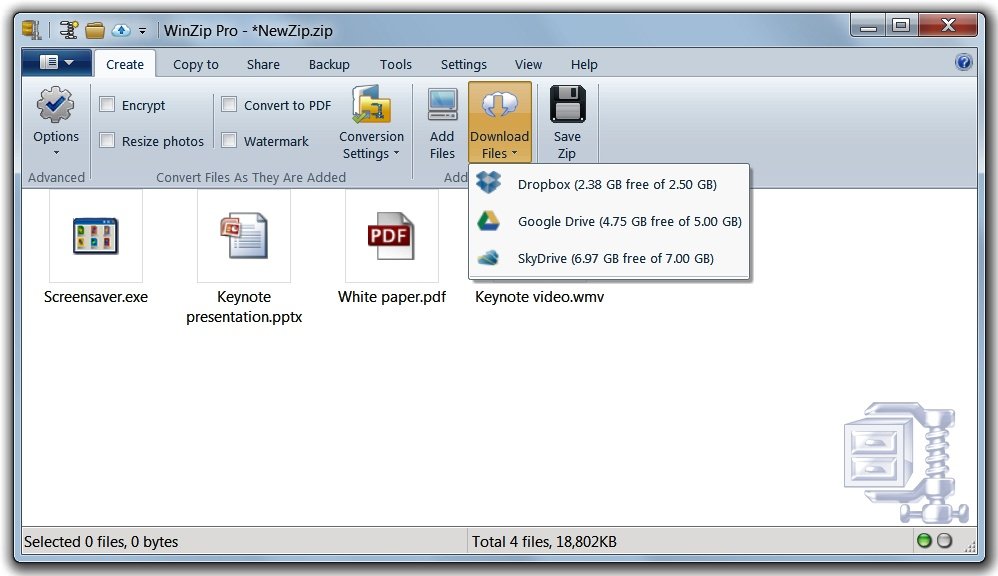The image size is (998, 576).
Task: Open the blue application menu button
Action: coord(57,62)
